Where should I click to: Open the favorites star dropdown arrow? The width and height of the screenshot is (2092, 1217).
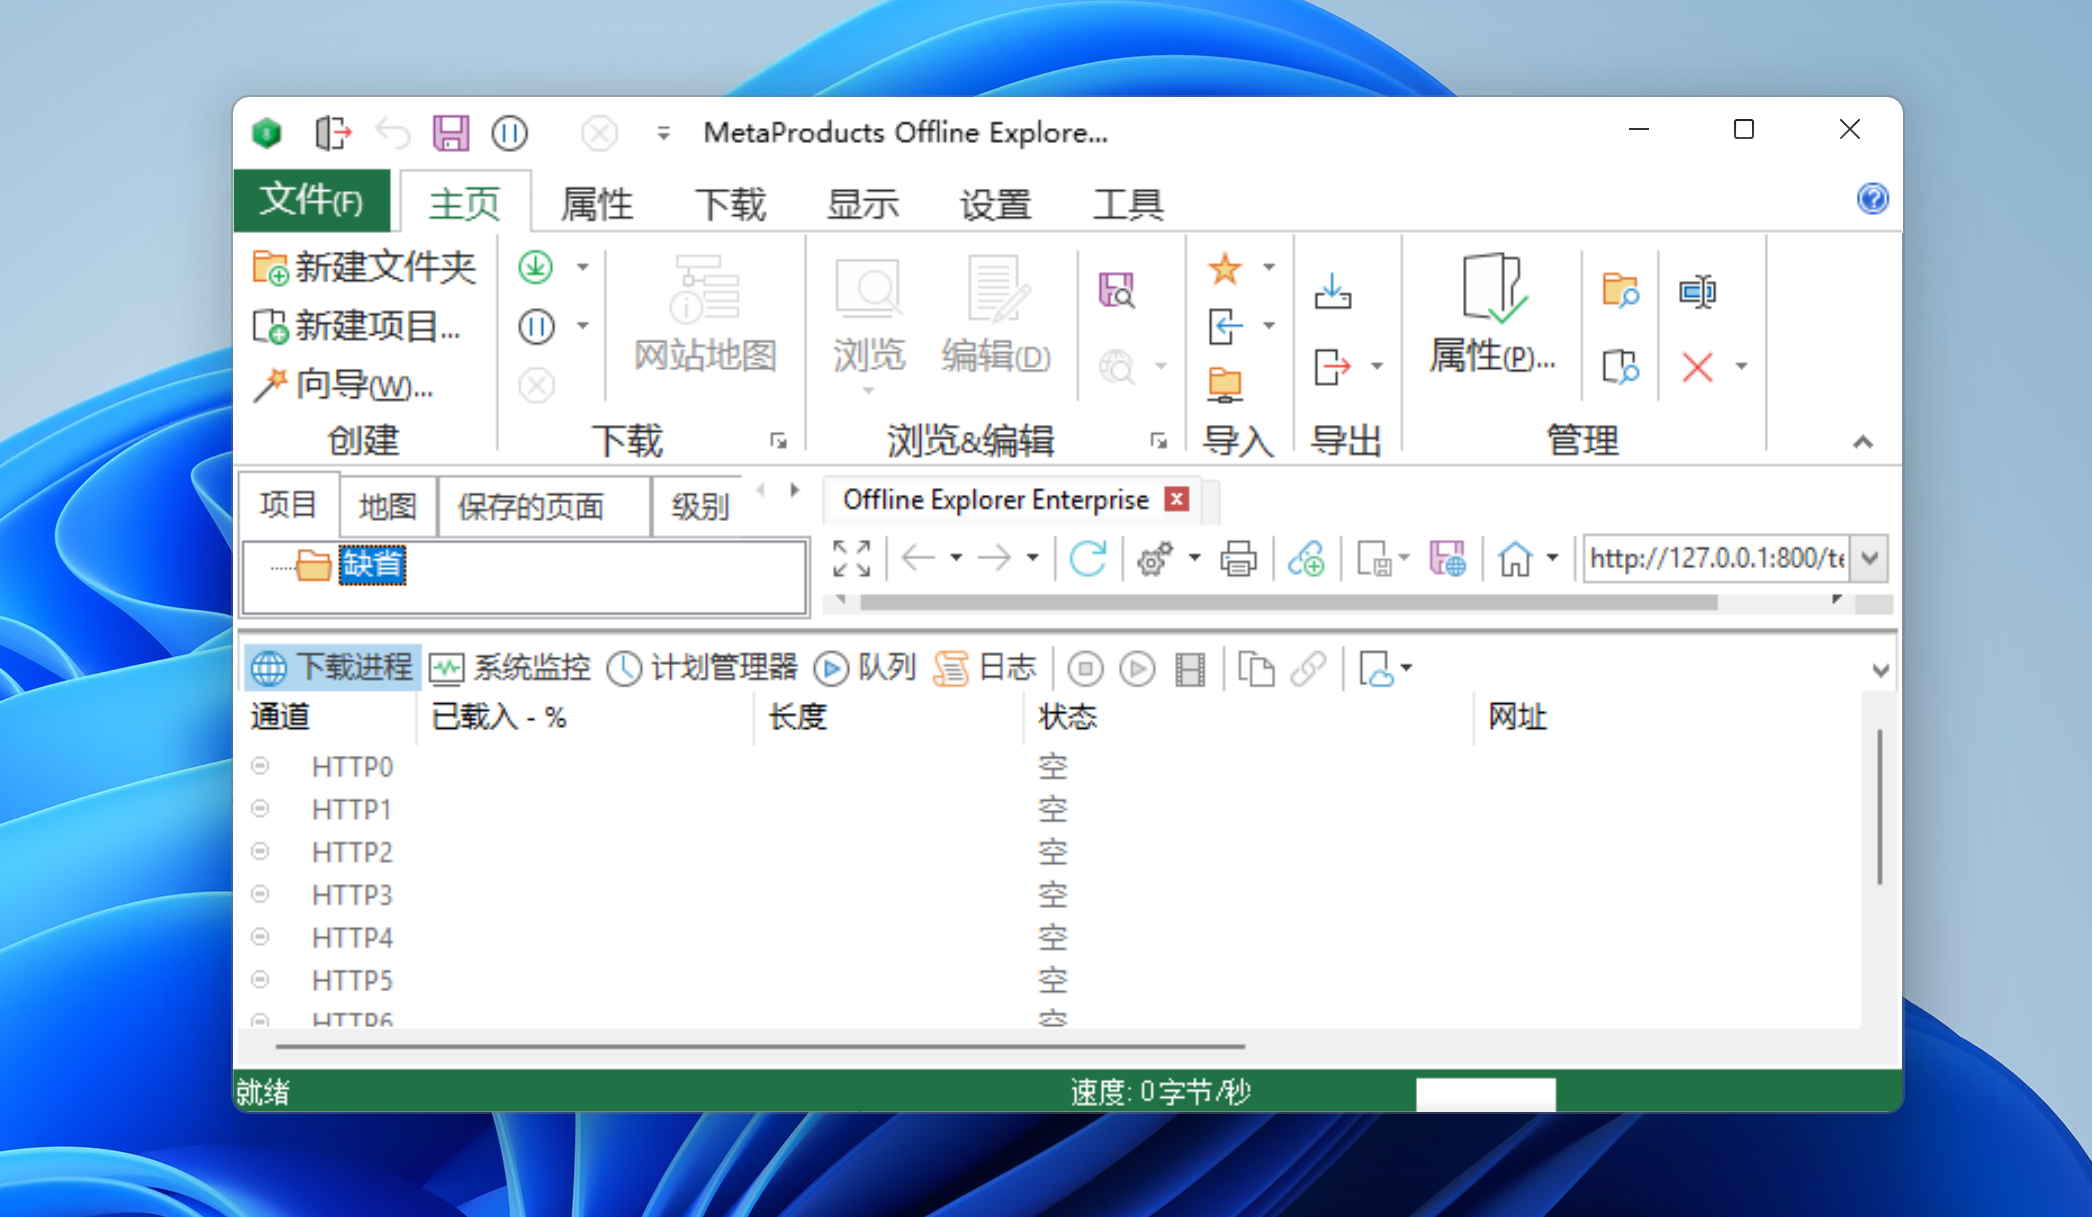tap(1269, 267)
